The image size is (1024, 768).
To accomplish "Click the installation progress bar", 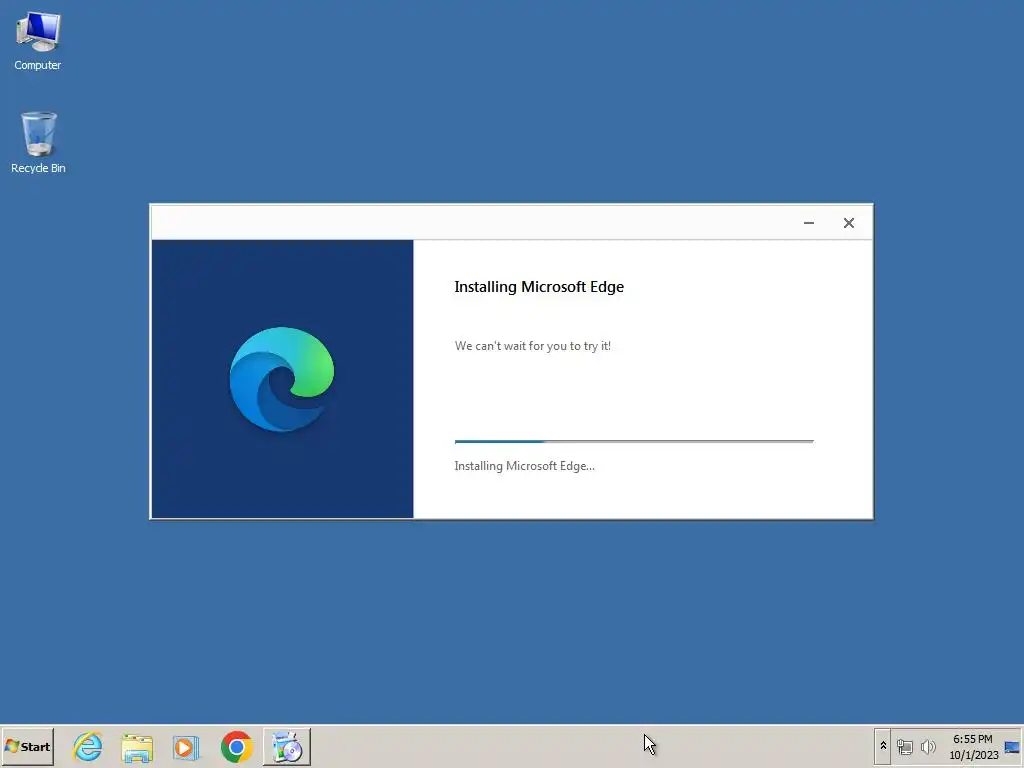I will click(633, 441).
